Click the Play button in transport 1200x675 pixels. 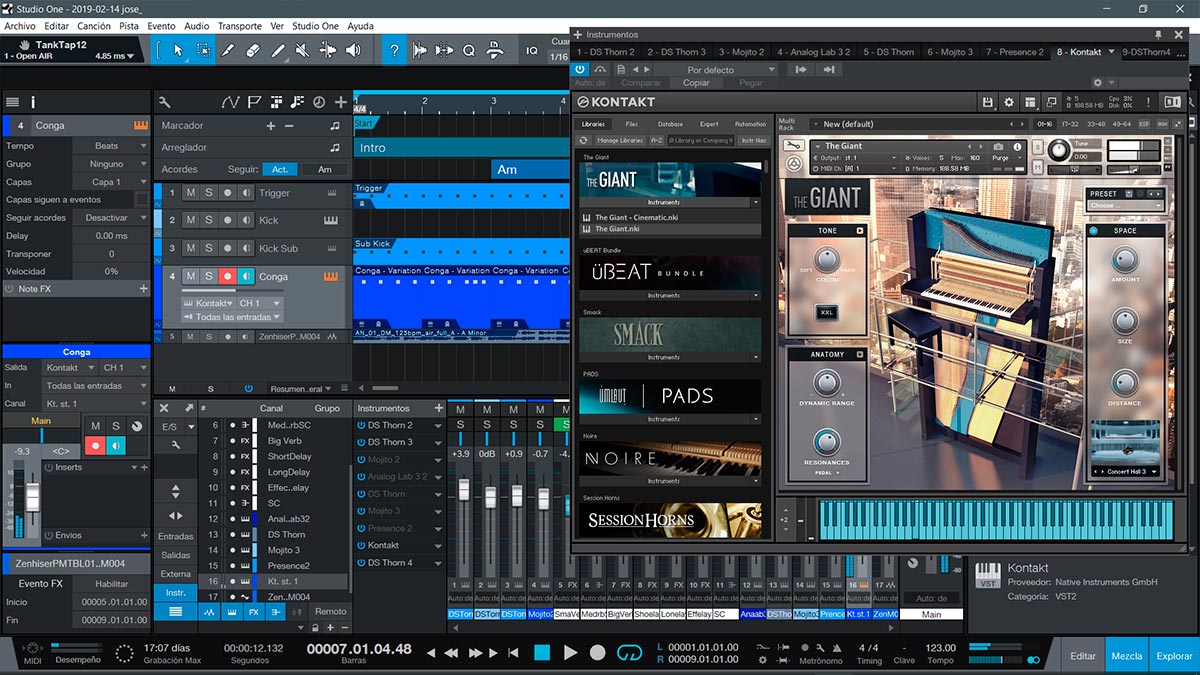click(570, 652)
